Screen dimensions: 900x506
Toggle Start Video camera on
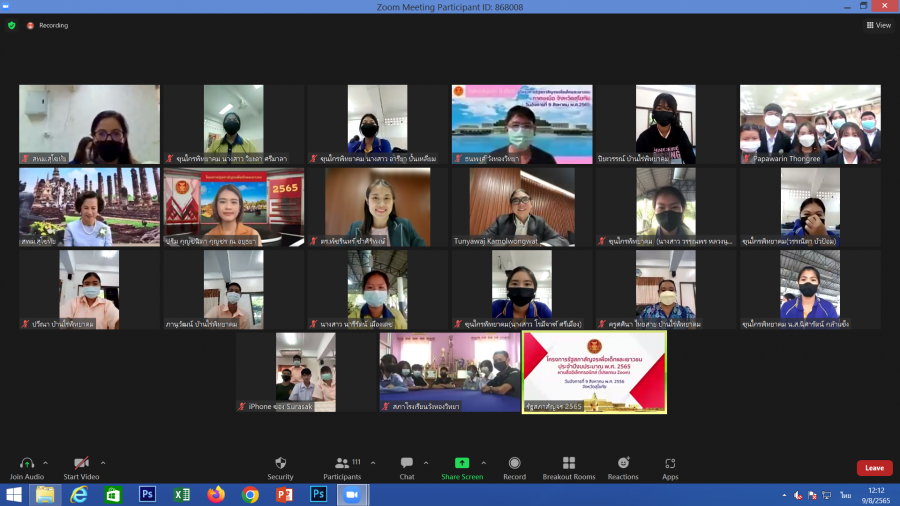[81, 464]
